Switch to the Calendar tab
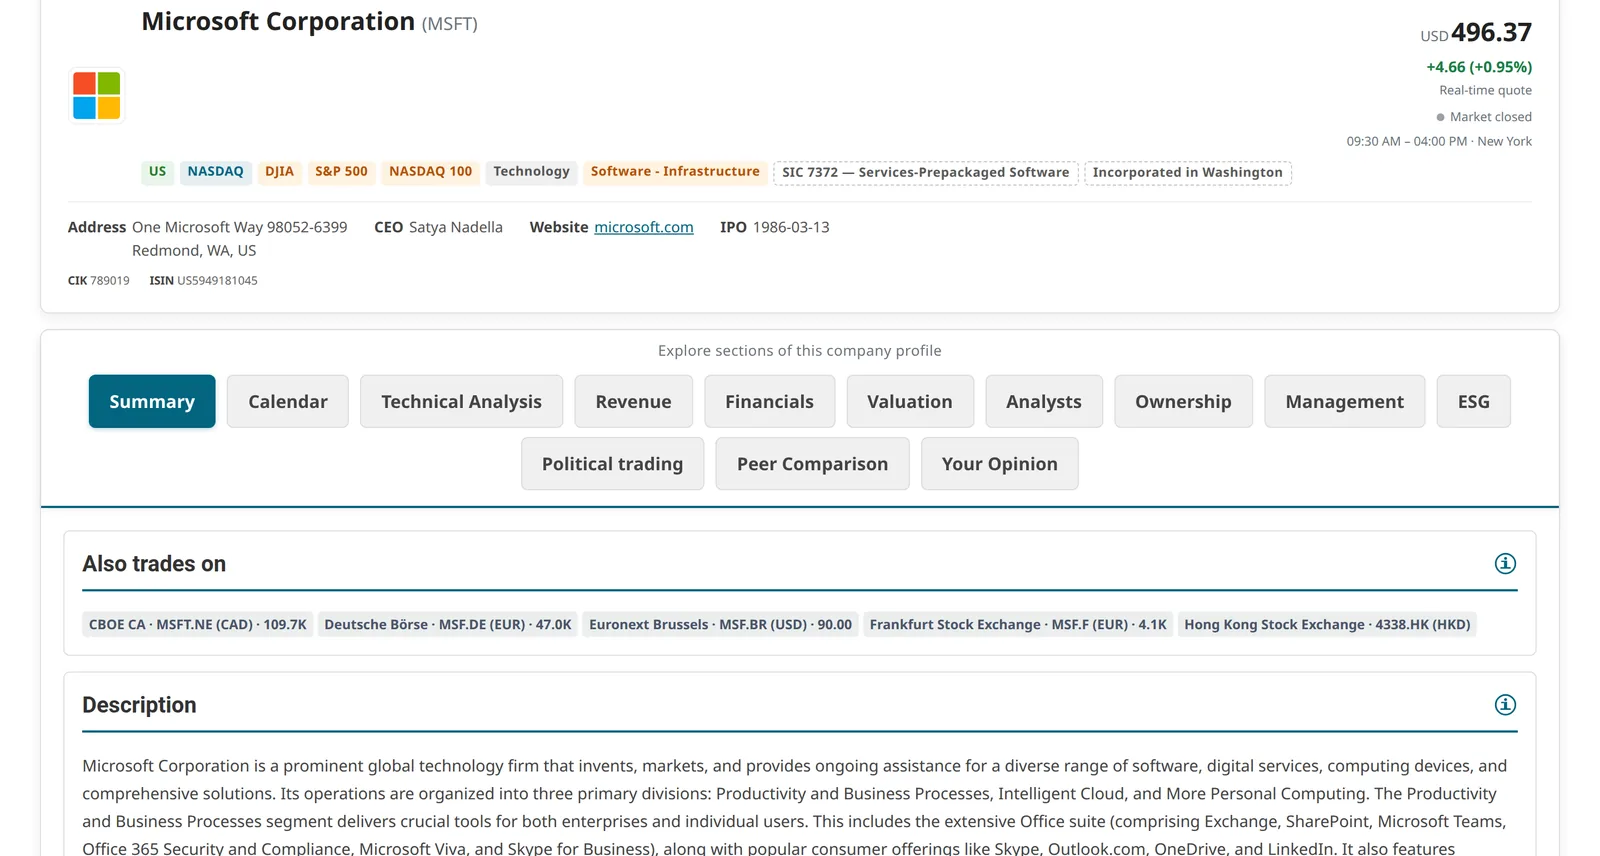 click(288, 401)
